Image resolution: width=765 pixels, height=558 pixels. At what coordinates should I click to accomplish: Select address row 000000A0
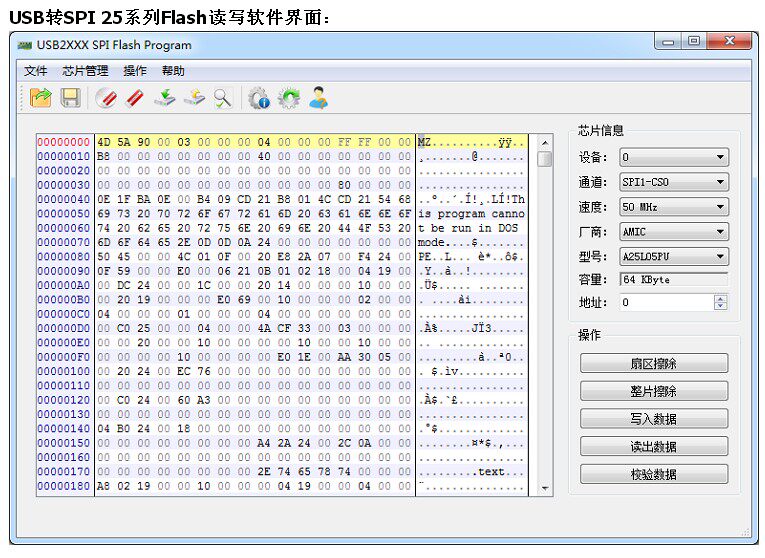[64, 285]
